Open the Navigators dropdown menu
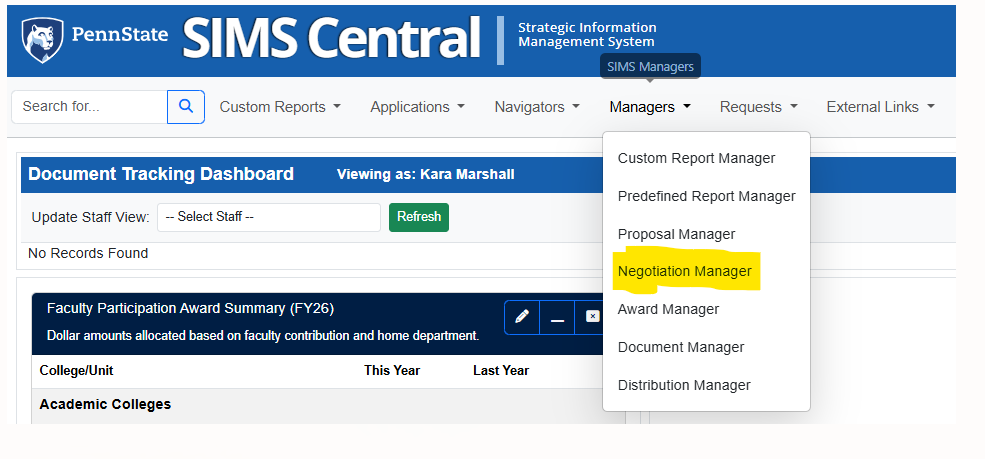Screen dimensions: 985x459 (x=537, y=107)
